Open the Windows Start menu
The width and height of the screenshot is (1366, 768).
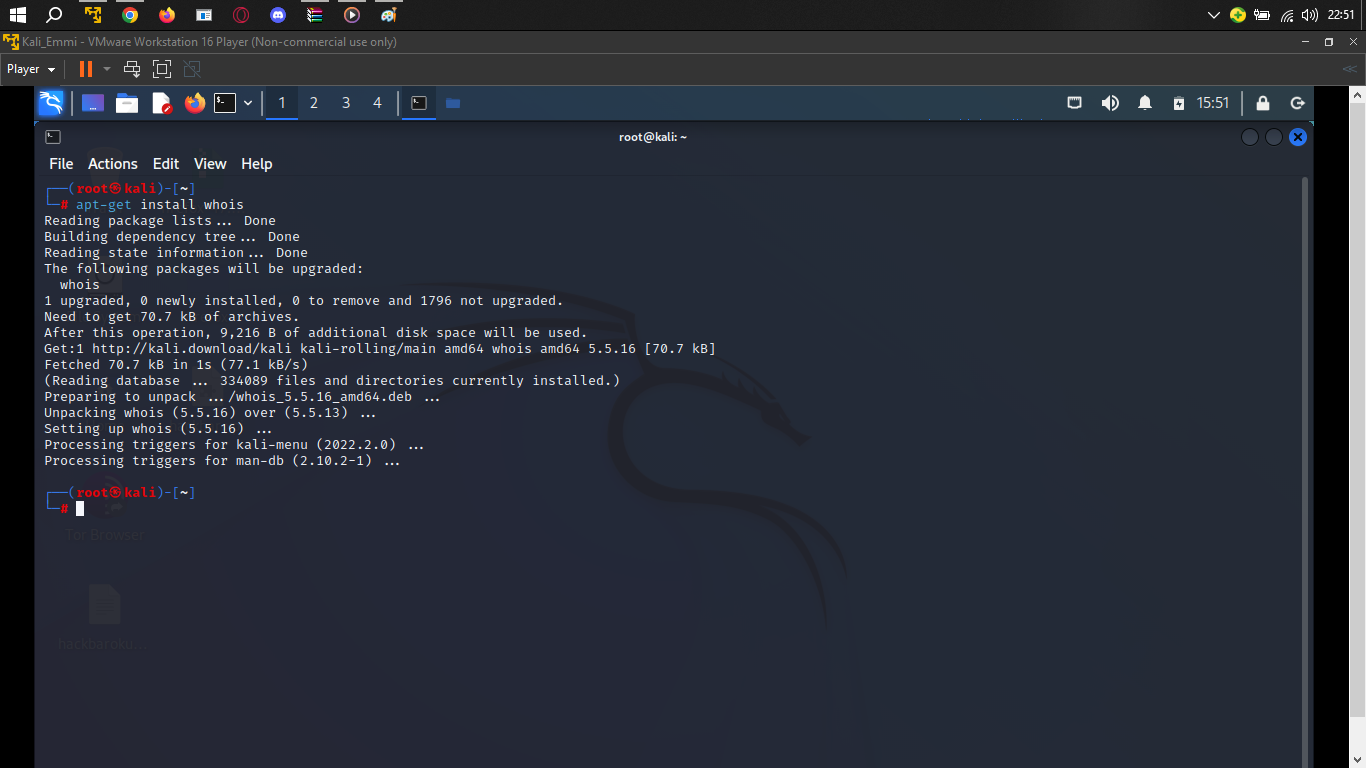click(x=17, y=15)
